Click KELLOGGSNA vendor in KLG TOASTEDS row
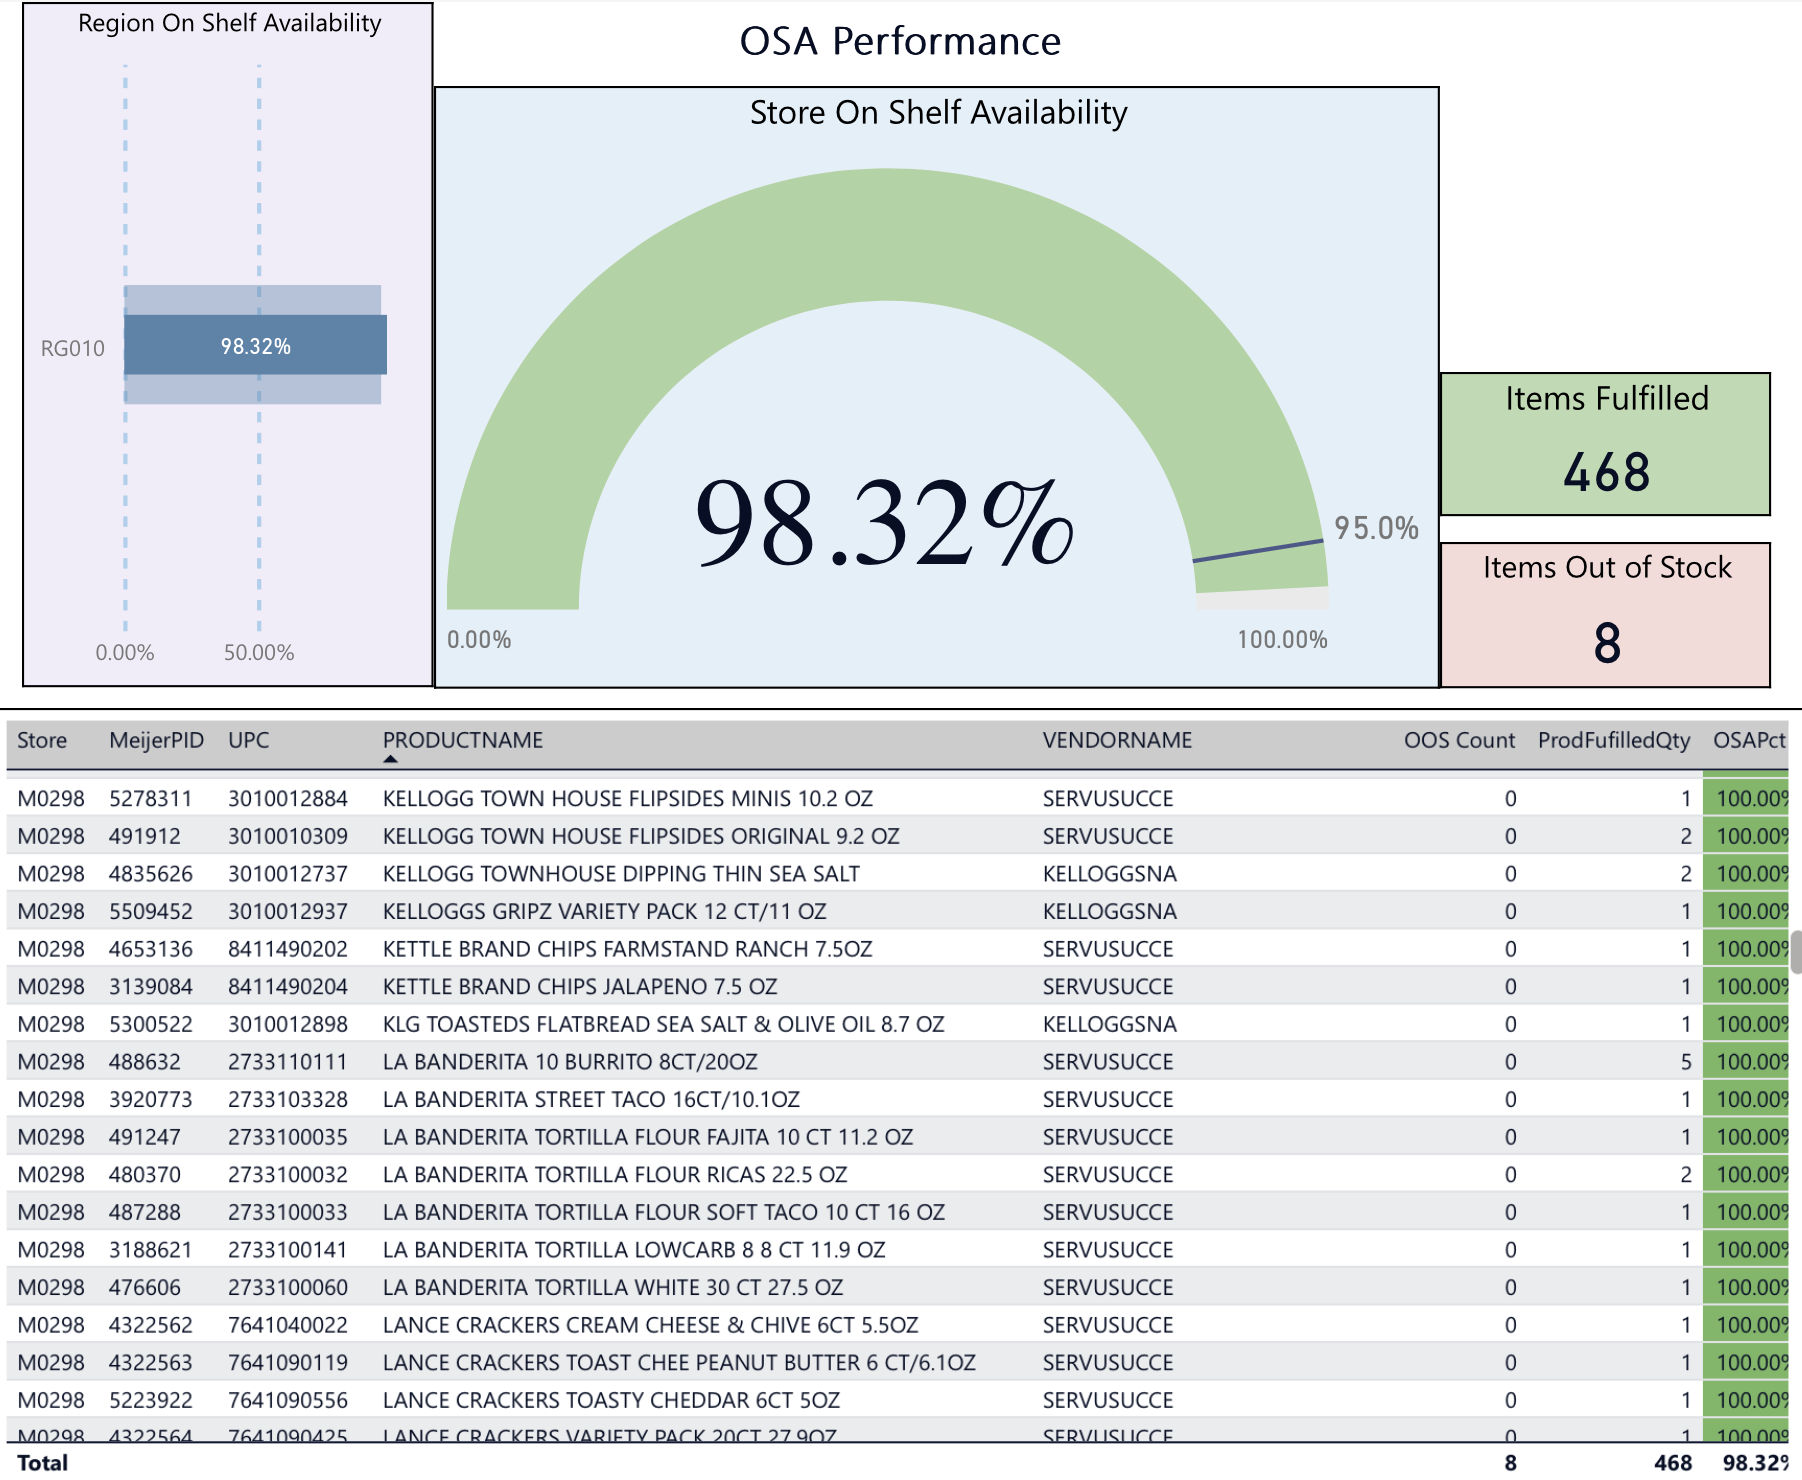The image size is (1802, 1480). click(x=1109, y=1025)
